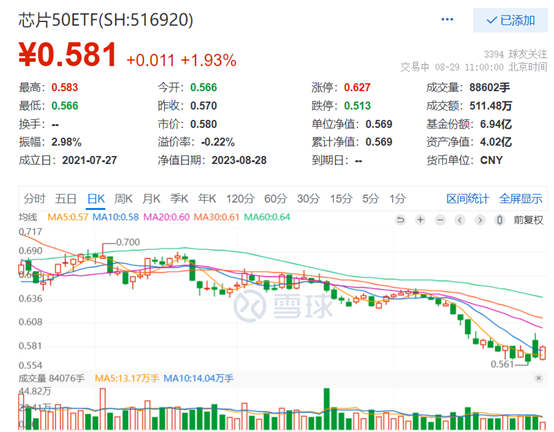Zoom out the chart with minus icon
This screenshot has width=554, height=432.
pyautogui.click(x=440, y=220)
